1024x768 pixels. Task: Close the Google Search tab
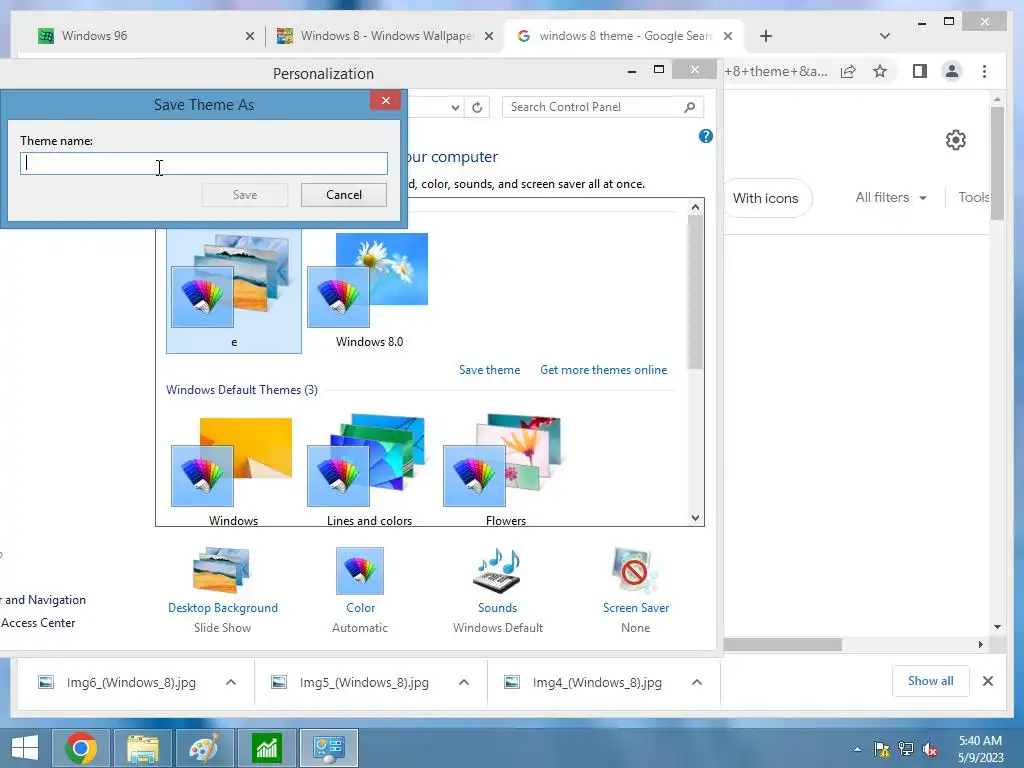click(x=728, y=37)
